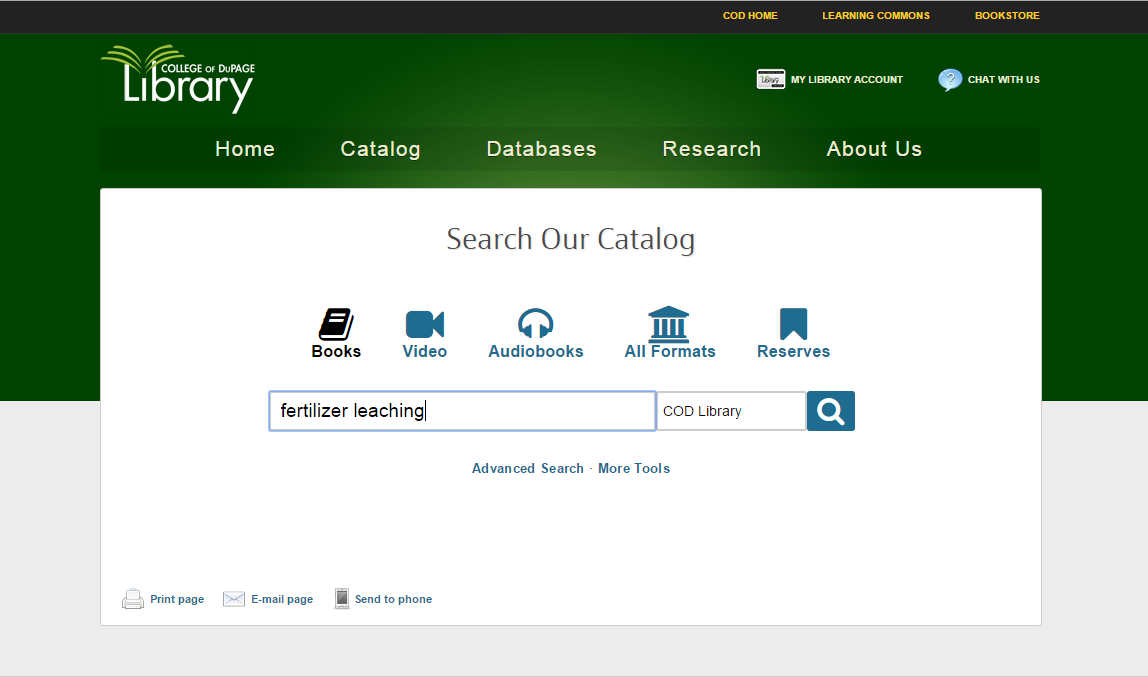Open the Advanced Search link
The width and height of the screenshot is (1148, 677).
point(527,468)
